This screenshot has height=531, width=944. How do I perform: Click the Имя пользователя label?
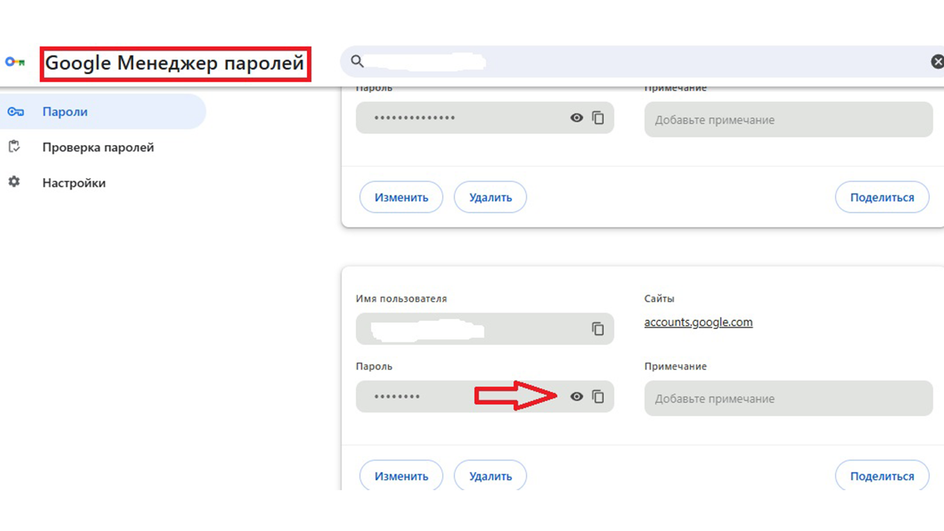(x=401, y=298)
